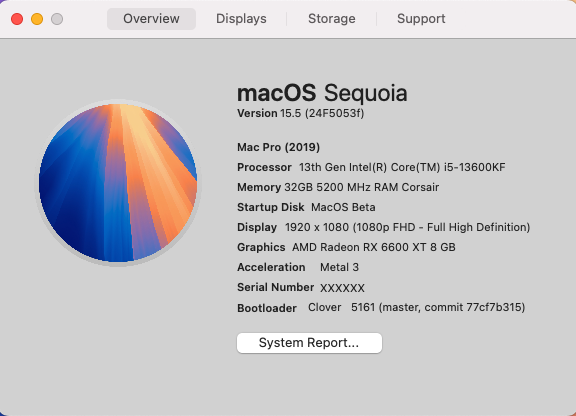The width and height of the screenshot is (576, 416).
Task: Click the Display 1920 x 1080 entry
Action: 384,227
